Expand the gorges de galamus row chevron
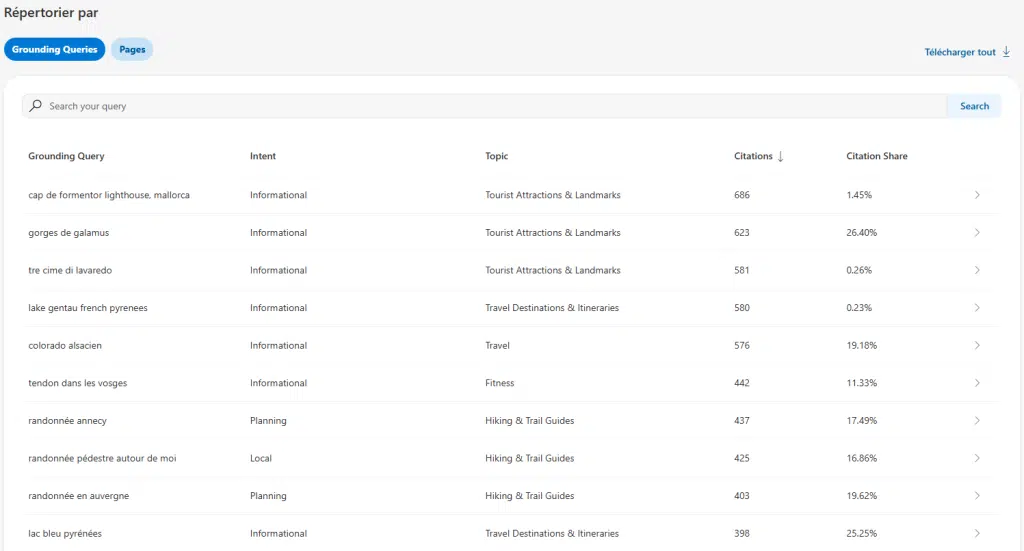This screenshot has height=551, width=1024. 977,232
